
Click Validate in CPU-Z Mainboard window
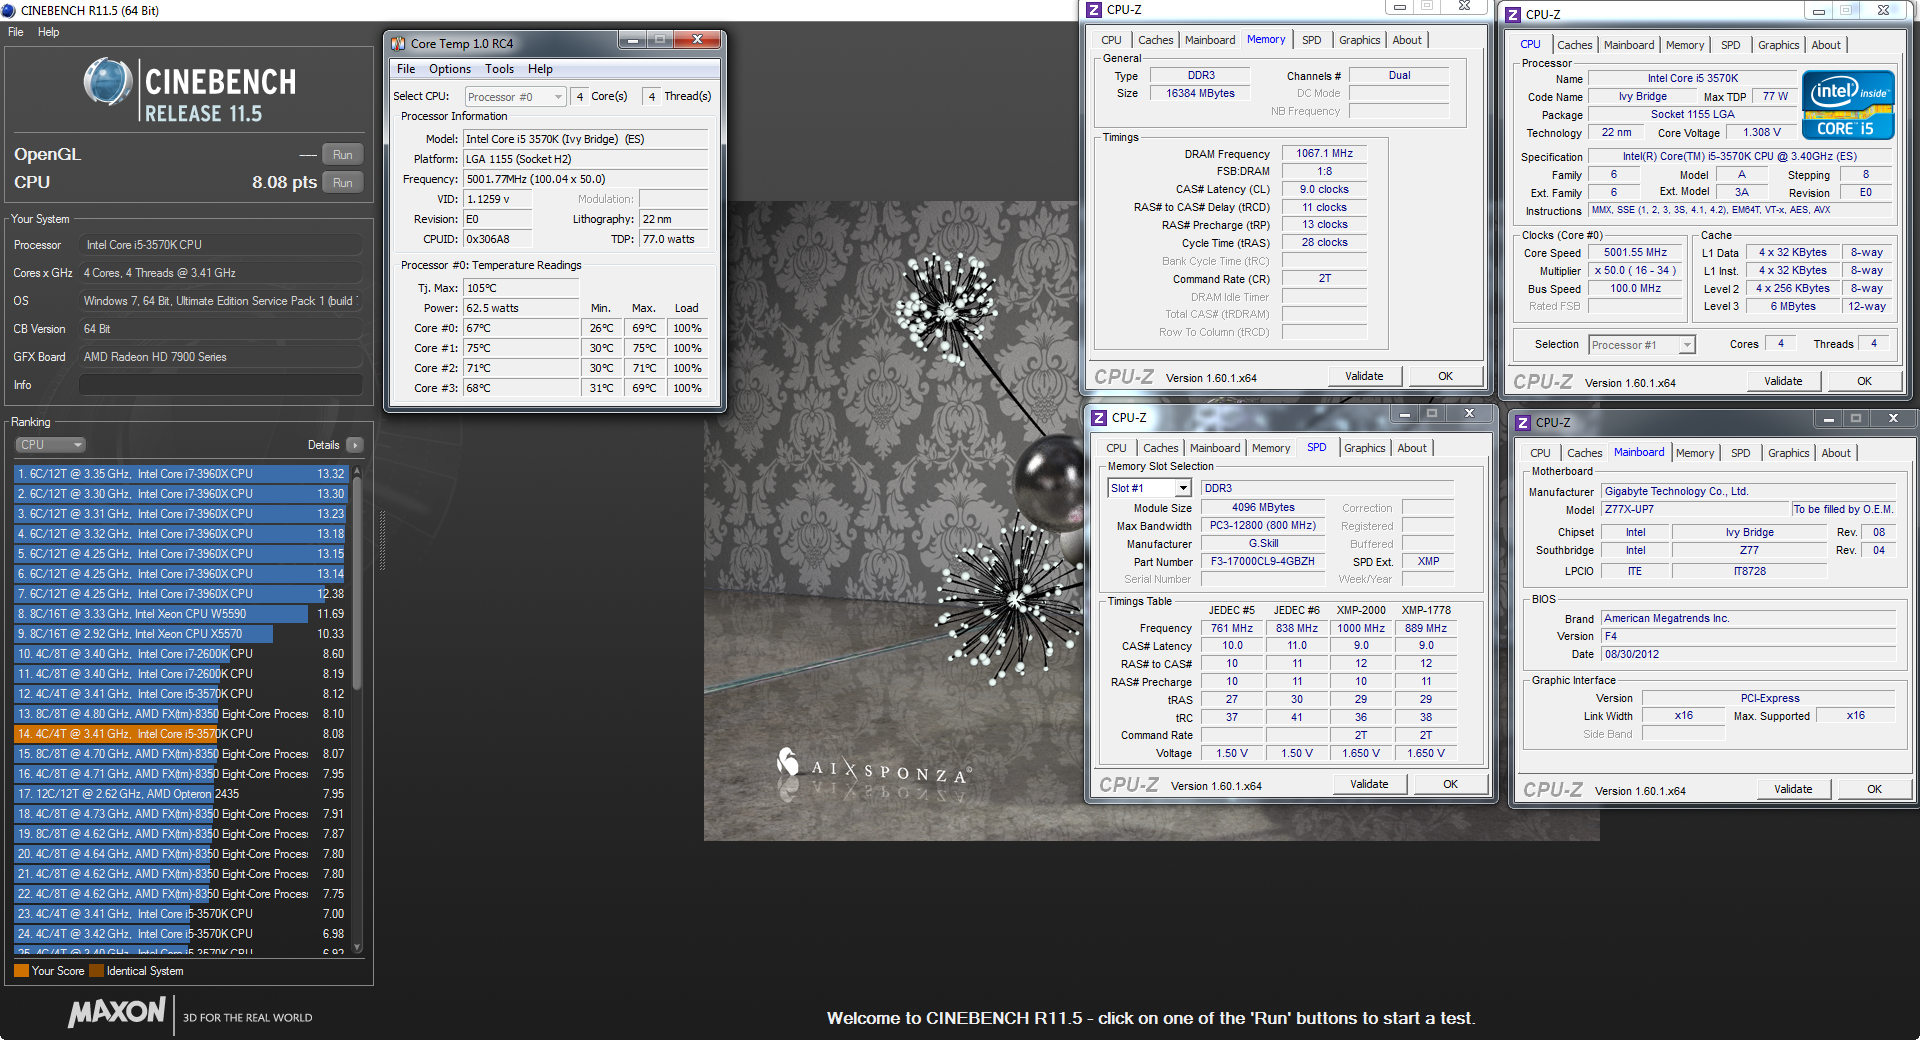click(x=1793, y=790)
